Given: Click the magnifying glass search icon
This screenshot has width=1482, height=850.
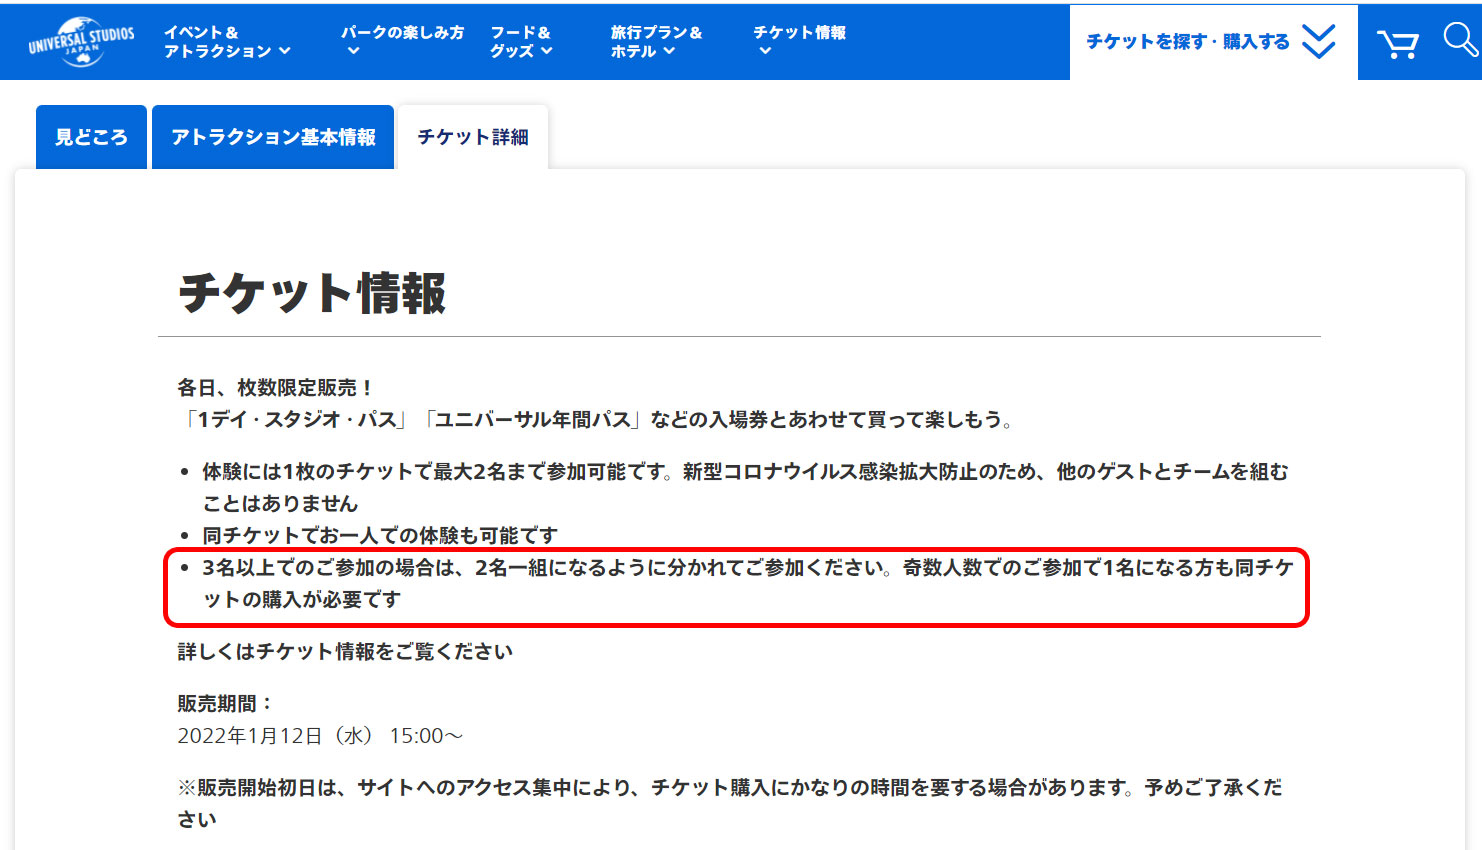Looking at the screenshot, I should [1459, 40].
